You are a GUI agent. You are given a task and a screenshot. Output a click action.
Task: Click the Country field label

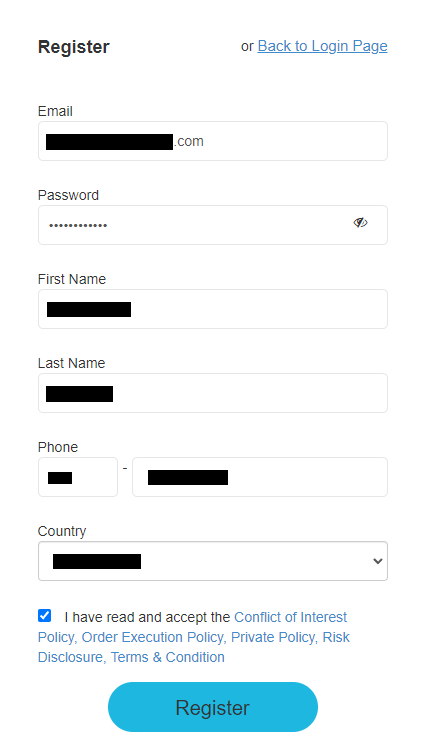pyautogui.click(x=62, y=531)
